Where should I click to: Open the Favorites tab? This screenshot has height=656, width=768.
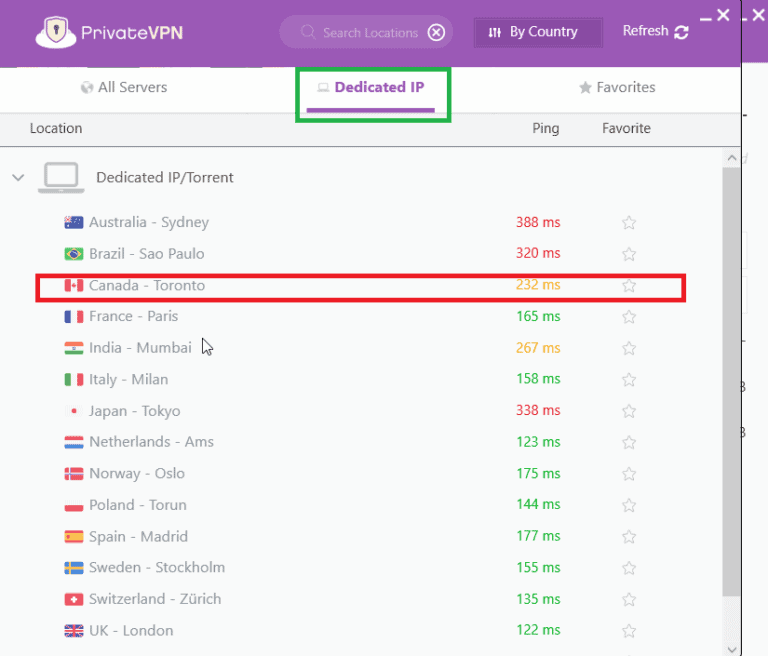pos(616,88)
